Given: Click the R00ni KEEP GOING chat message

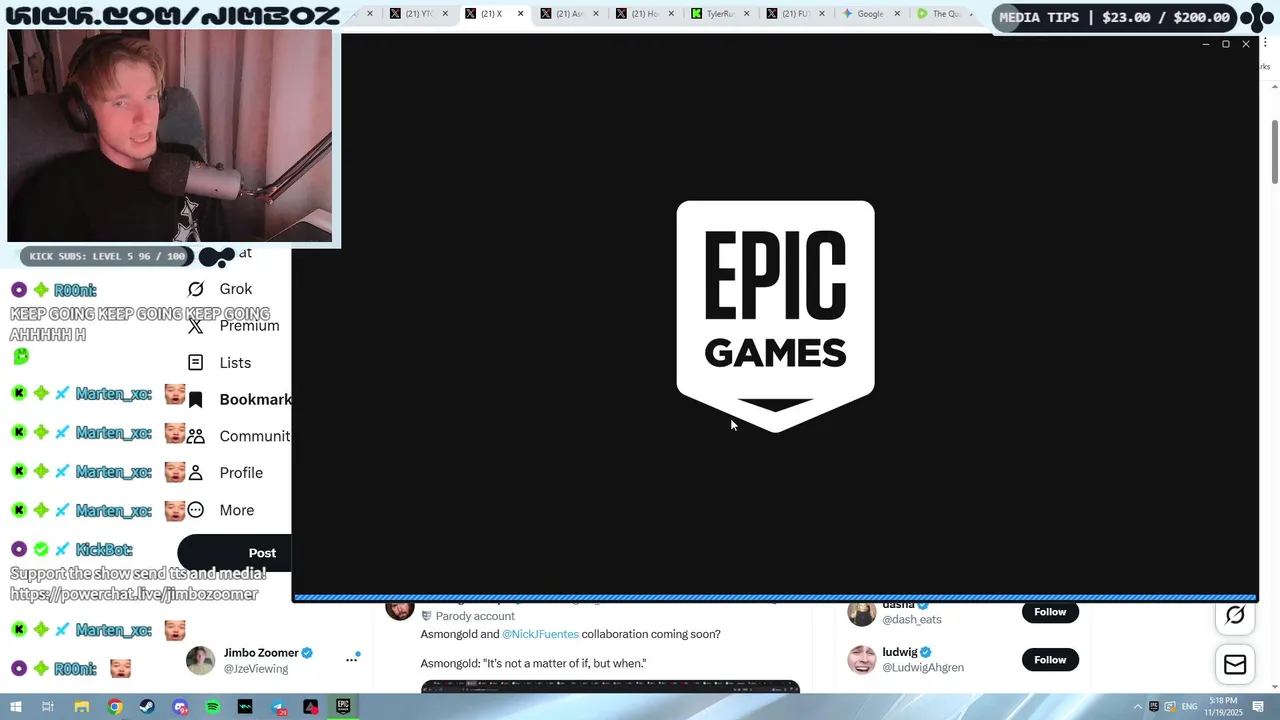Looking at the screenshot, I should pyautogui.click(x=140, y=324).
